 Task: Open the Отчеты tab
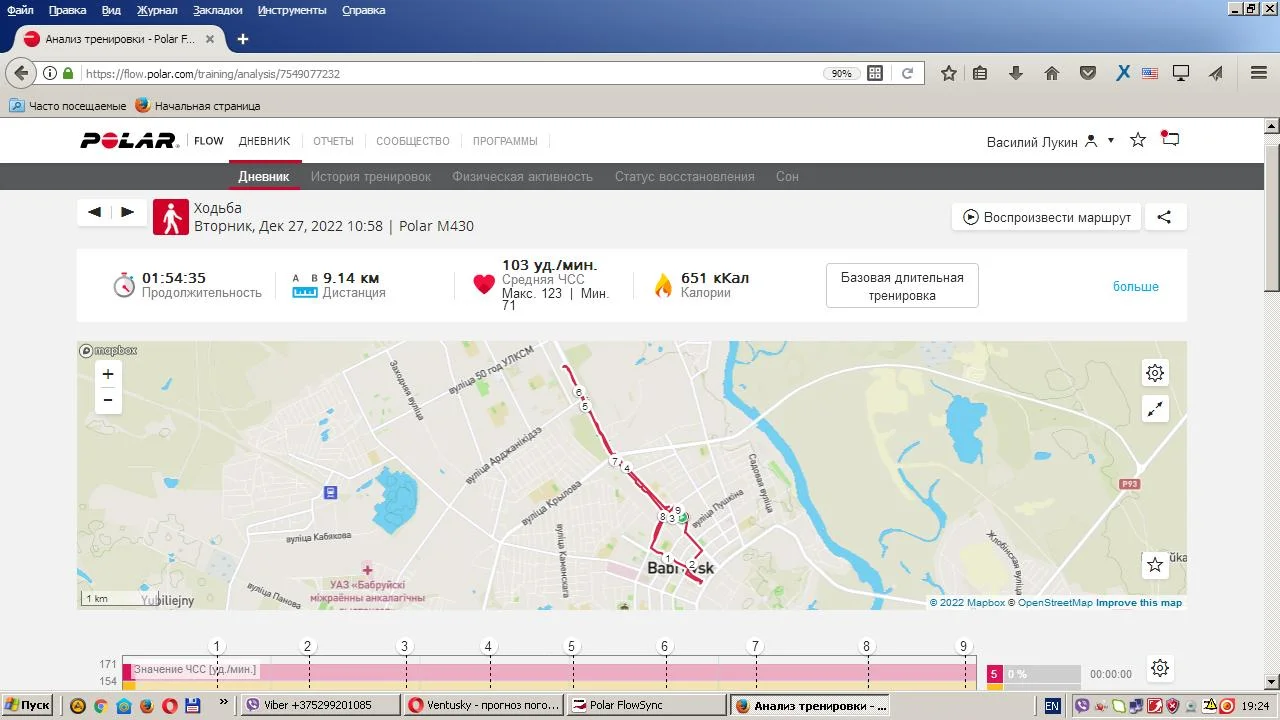[x=333, y=141]
